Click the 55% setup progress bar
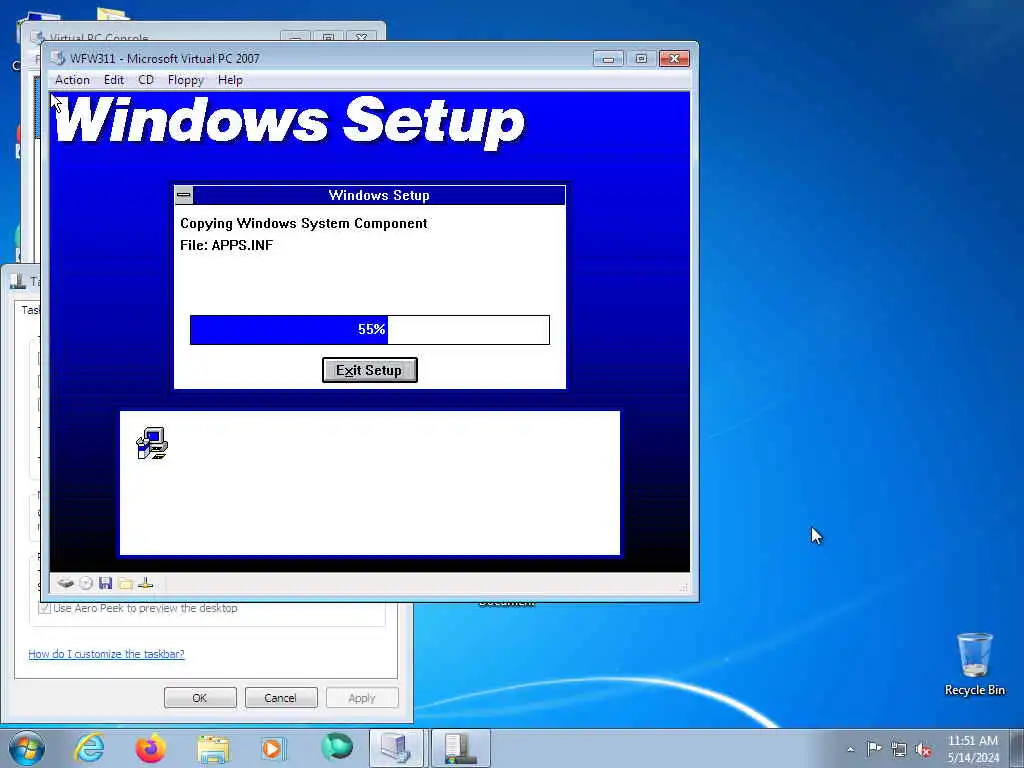This screenshot has height=768, width=1024. coord(370,330)
